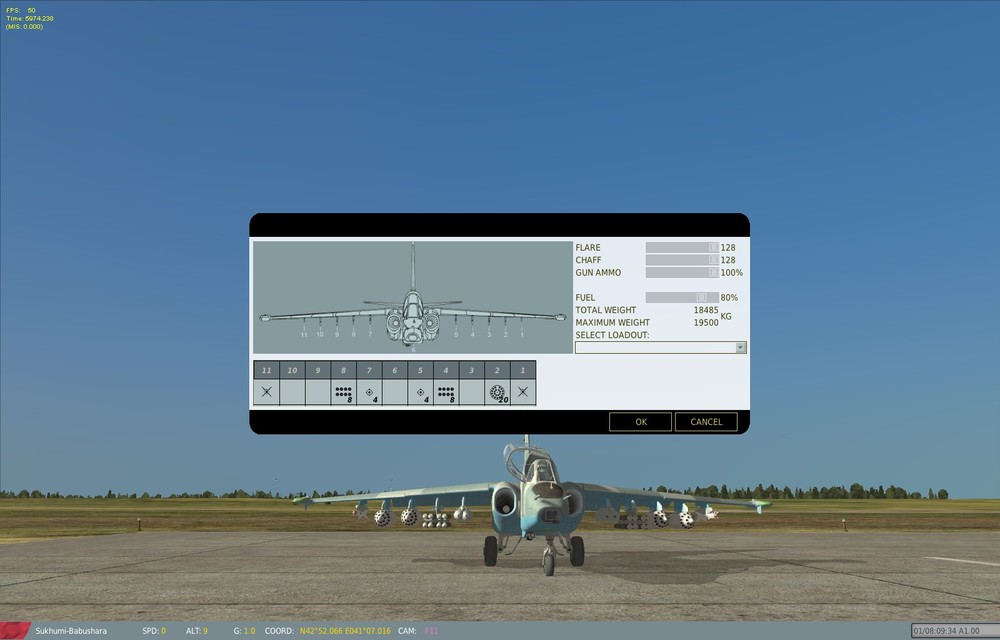Click the aircraft front-view pylon diagram
Screen dimensions: 1000x640
point(413,297)
